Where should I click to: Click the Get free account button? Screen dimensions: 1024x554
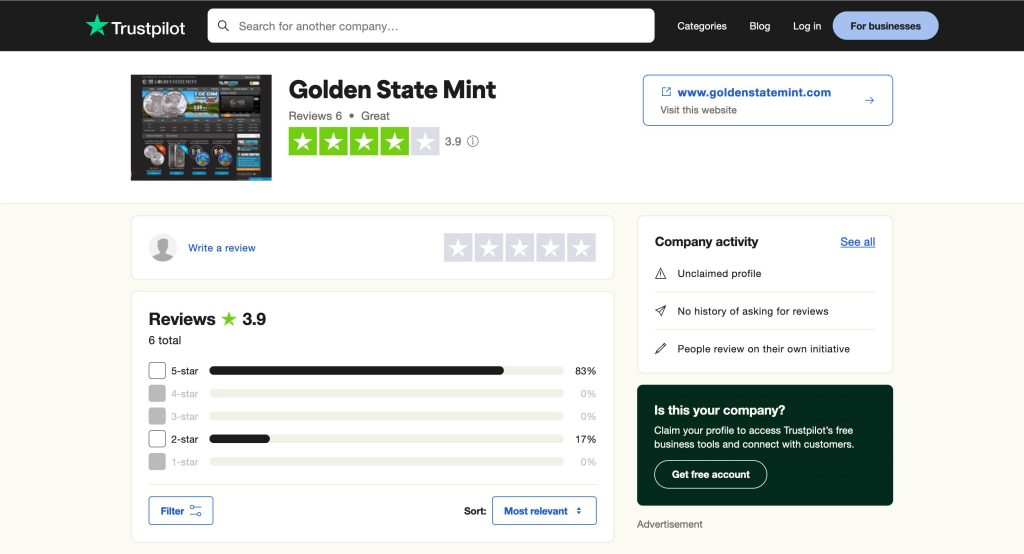[710, 474]
